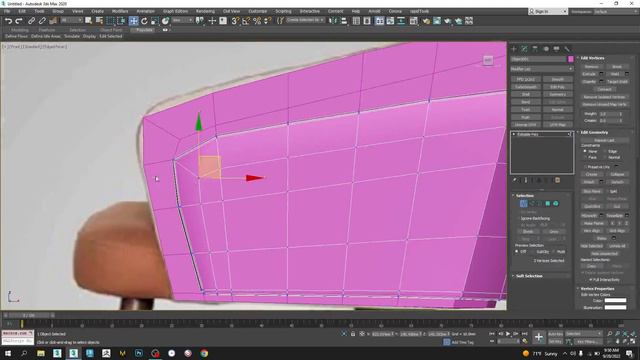The image size is (640, 360).
Task: Click the Symmetry modifier button
Action: [558, 94]
